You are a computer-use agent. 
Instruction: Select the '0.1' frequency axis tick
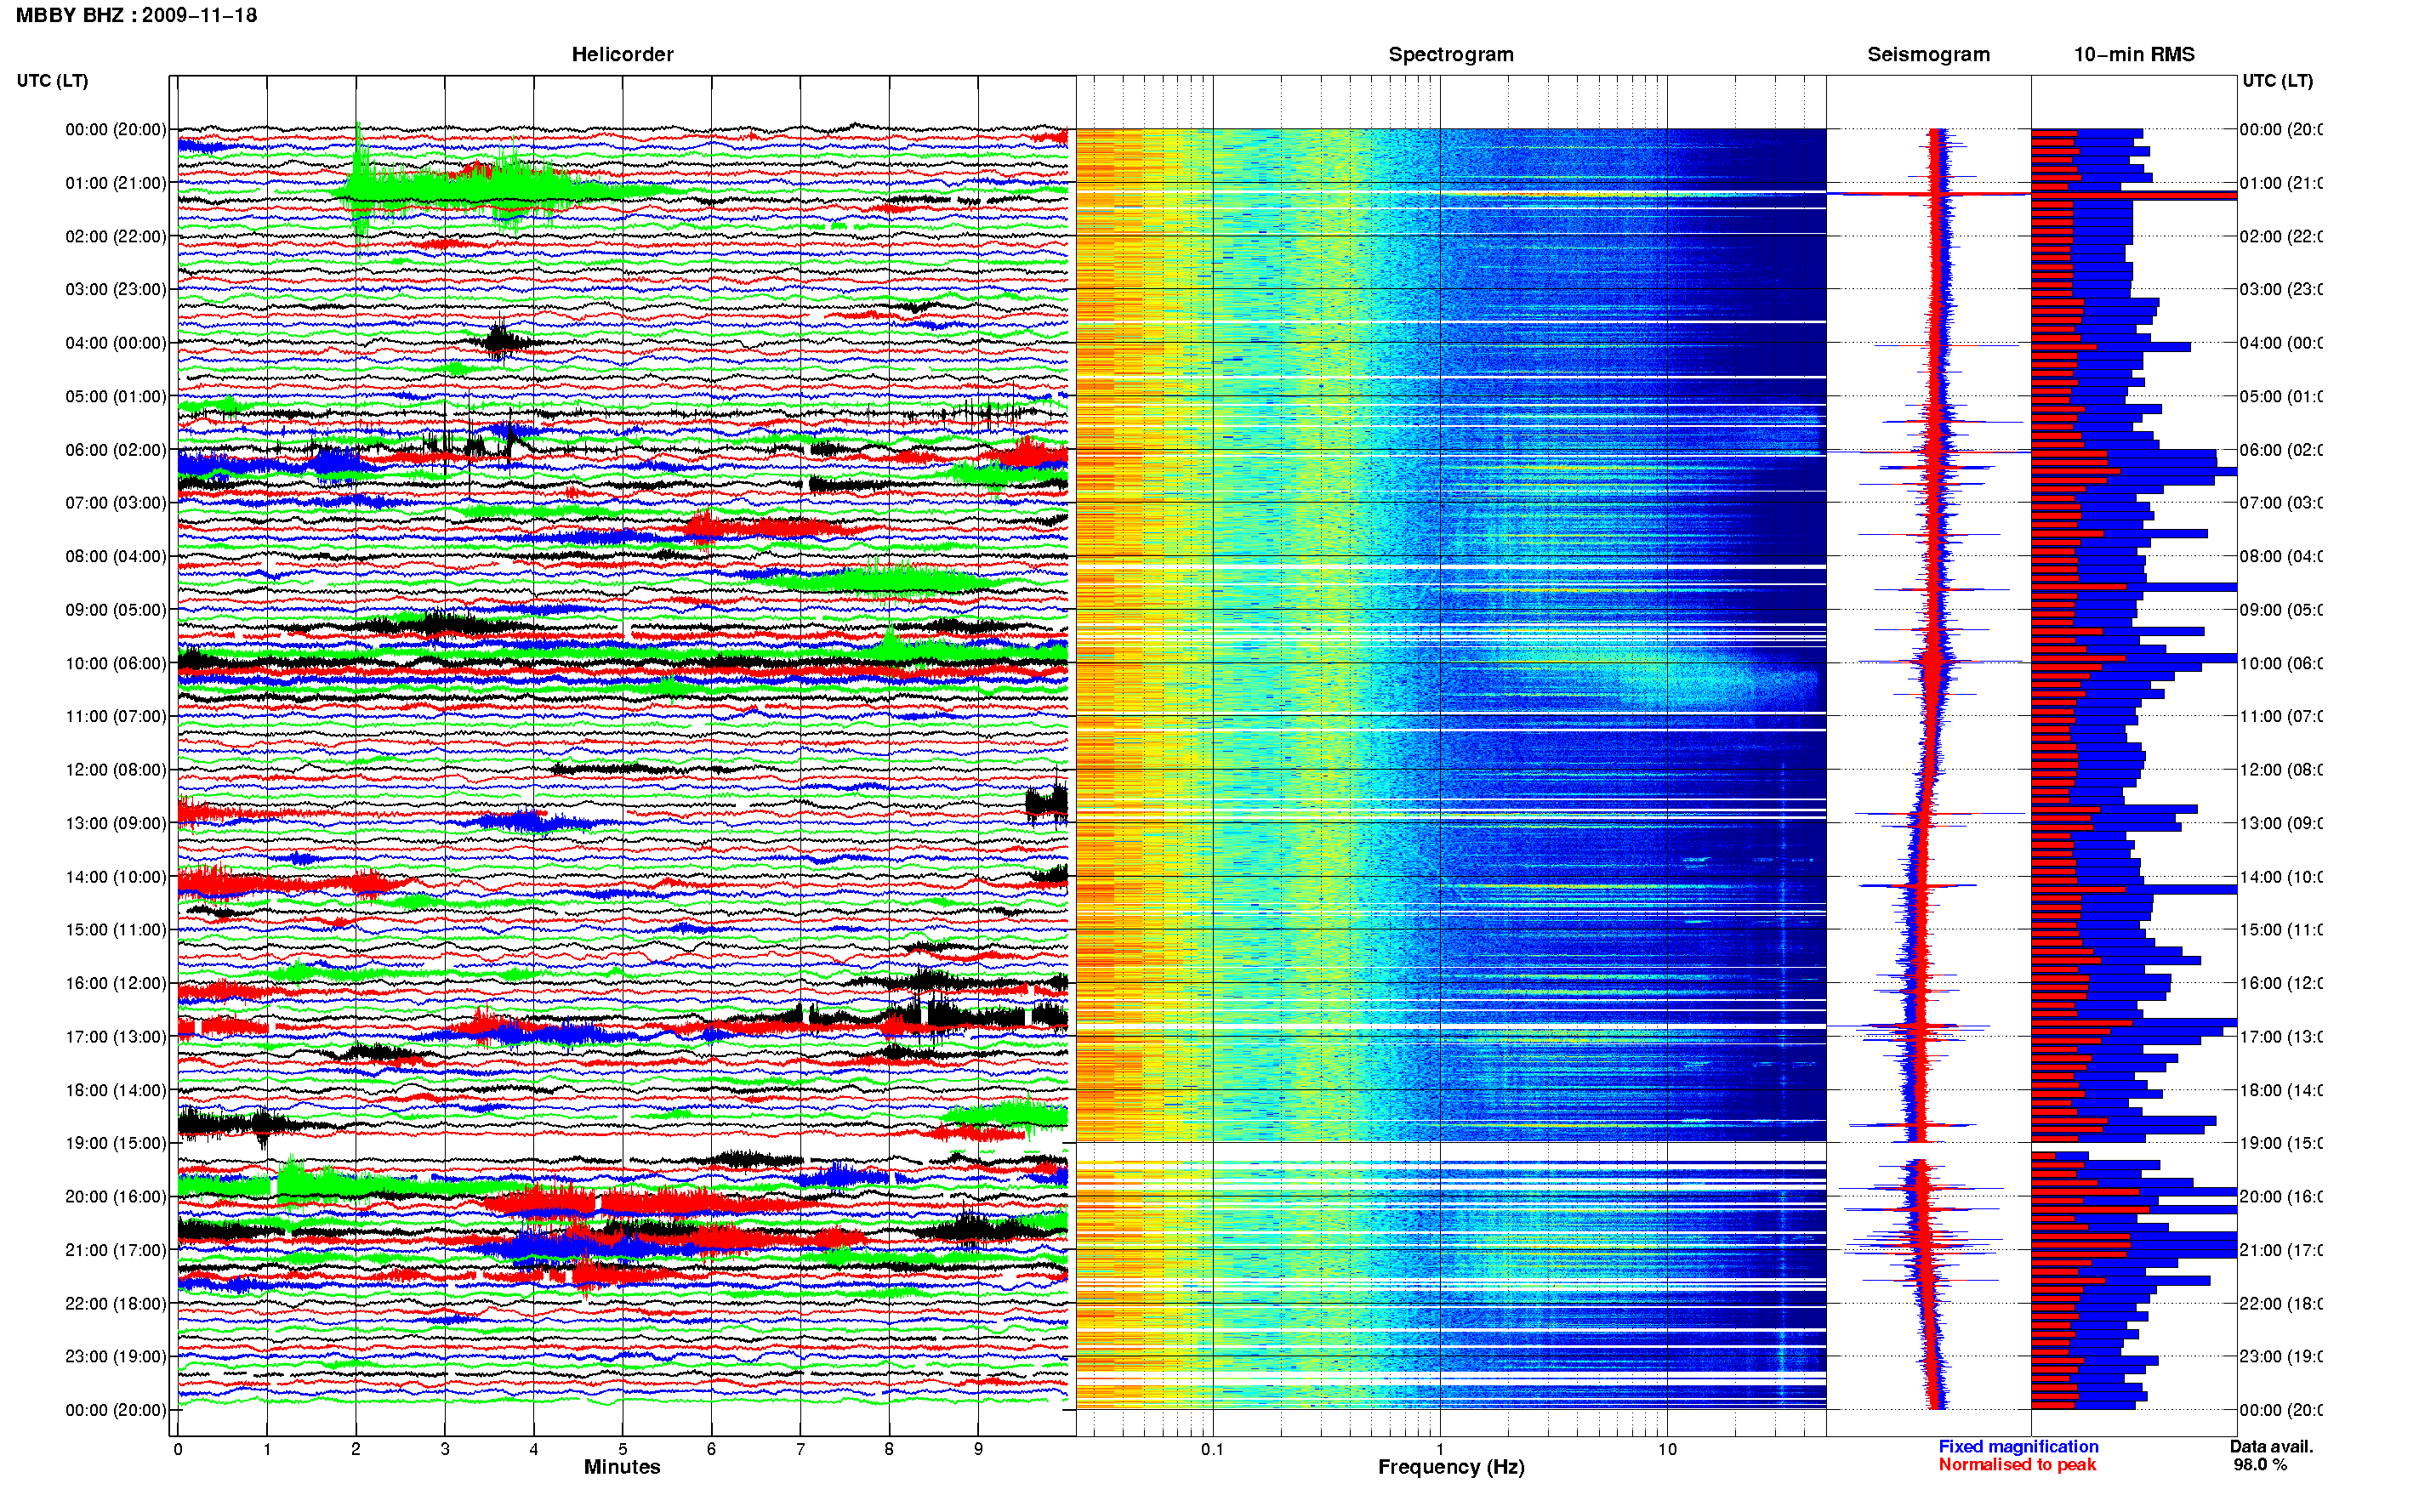tap(1212, 1449)
